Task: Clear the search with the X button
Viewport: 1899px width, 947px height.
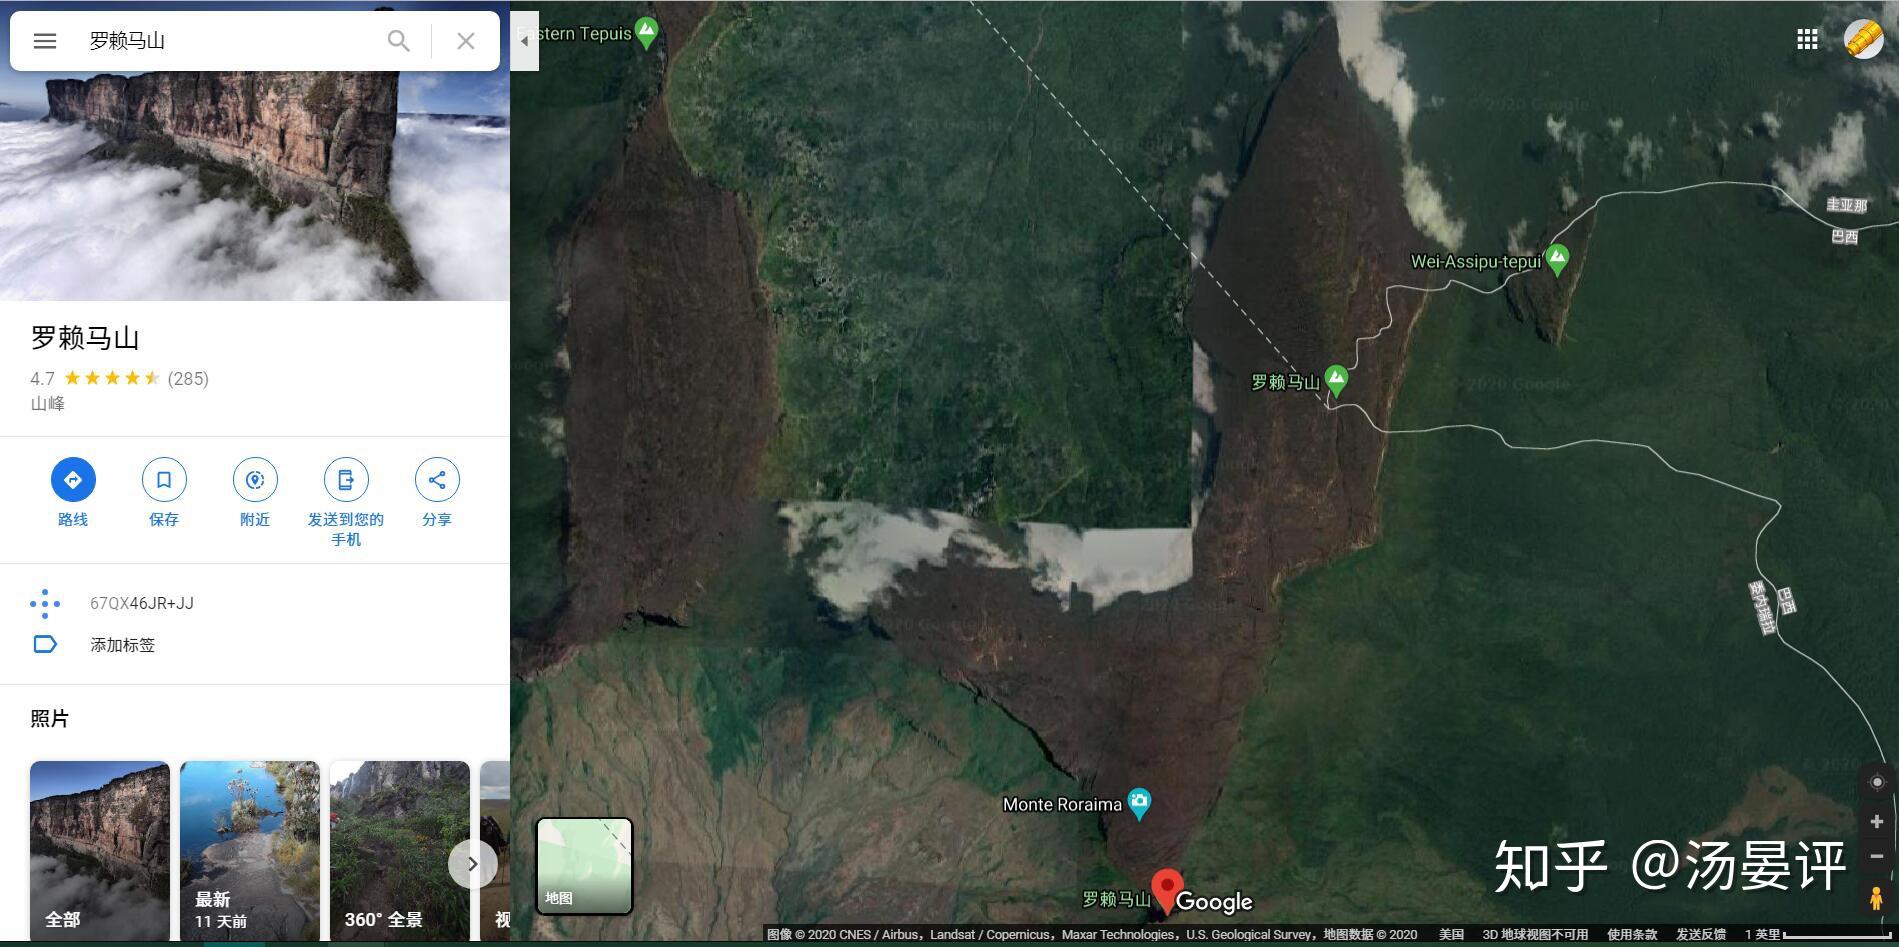Action: click(465, 41)
